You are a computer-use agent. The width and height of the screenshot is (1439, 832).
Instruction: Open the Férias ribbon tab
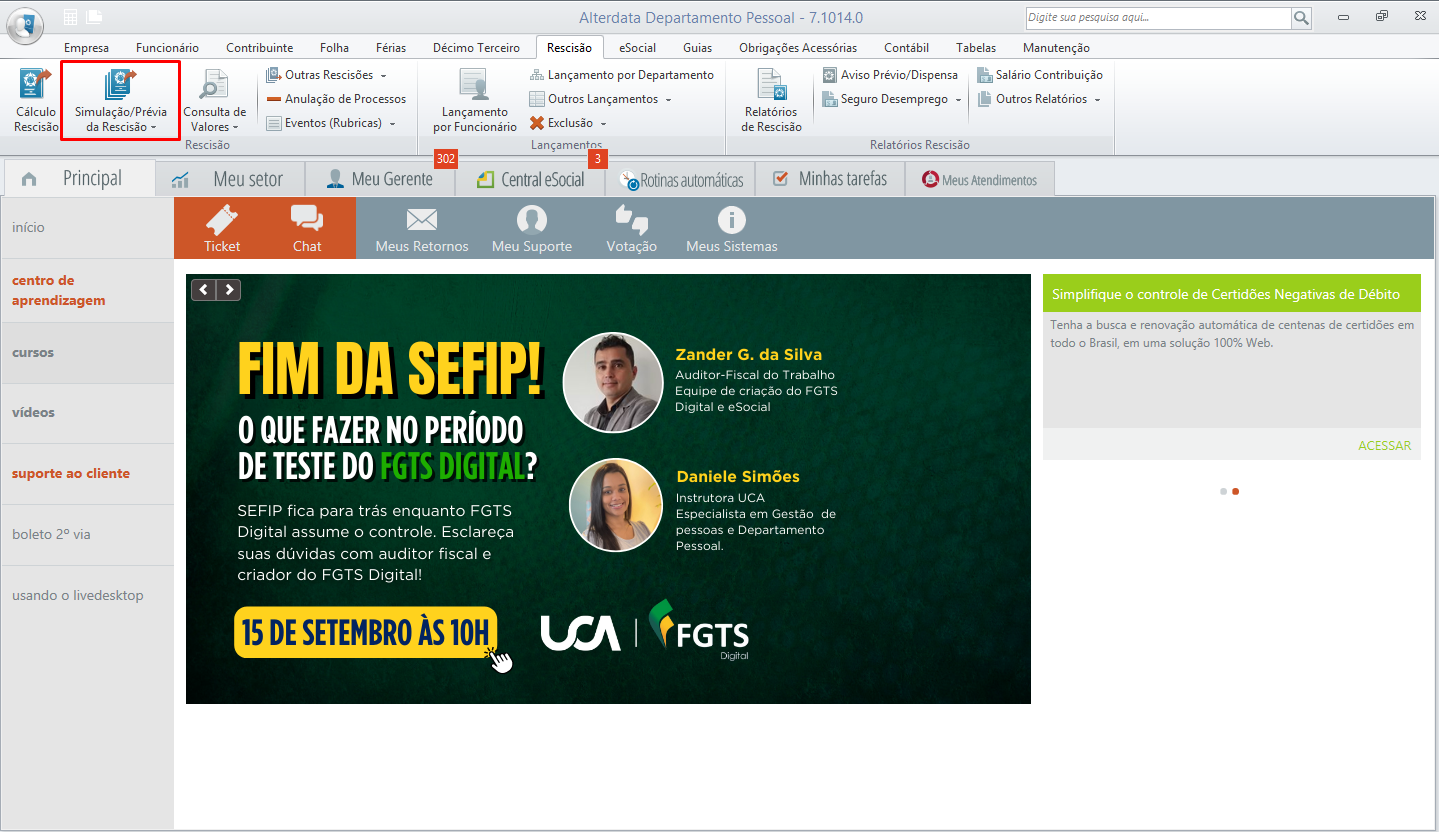tap(391, 48)
